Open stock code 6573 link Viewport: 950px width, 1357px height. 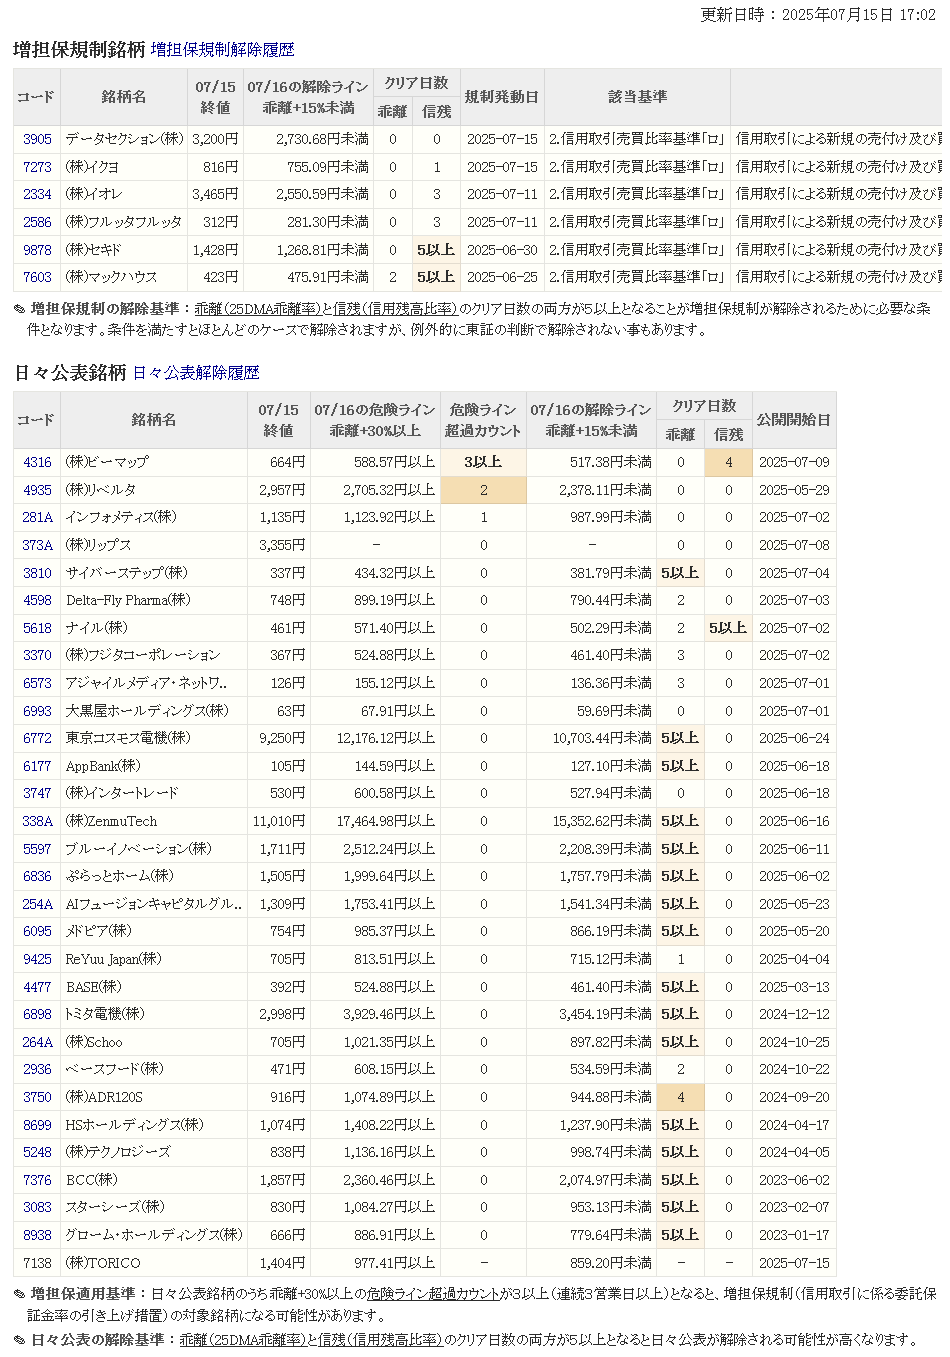[37, 683]
